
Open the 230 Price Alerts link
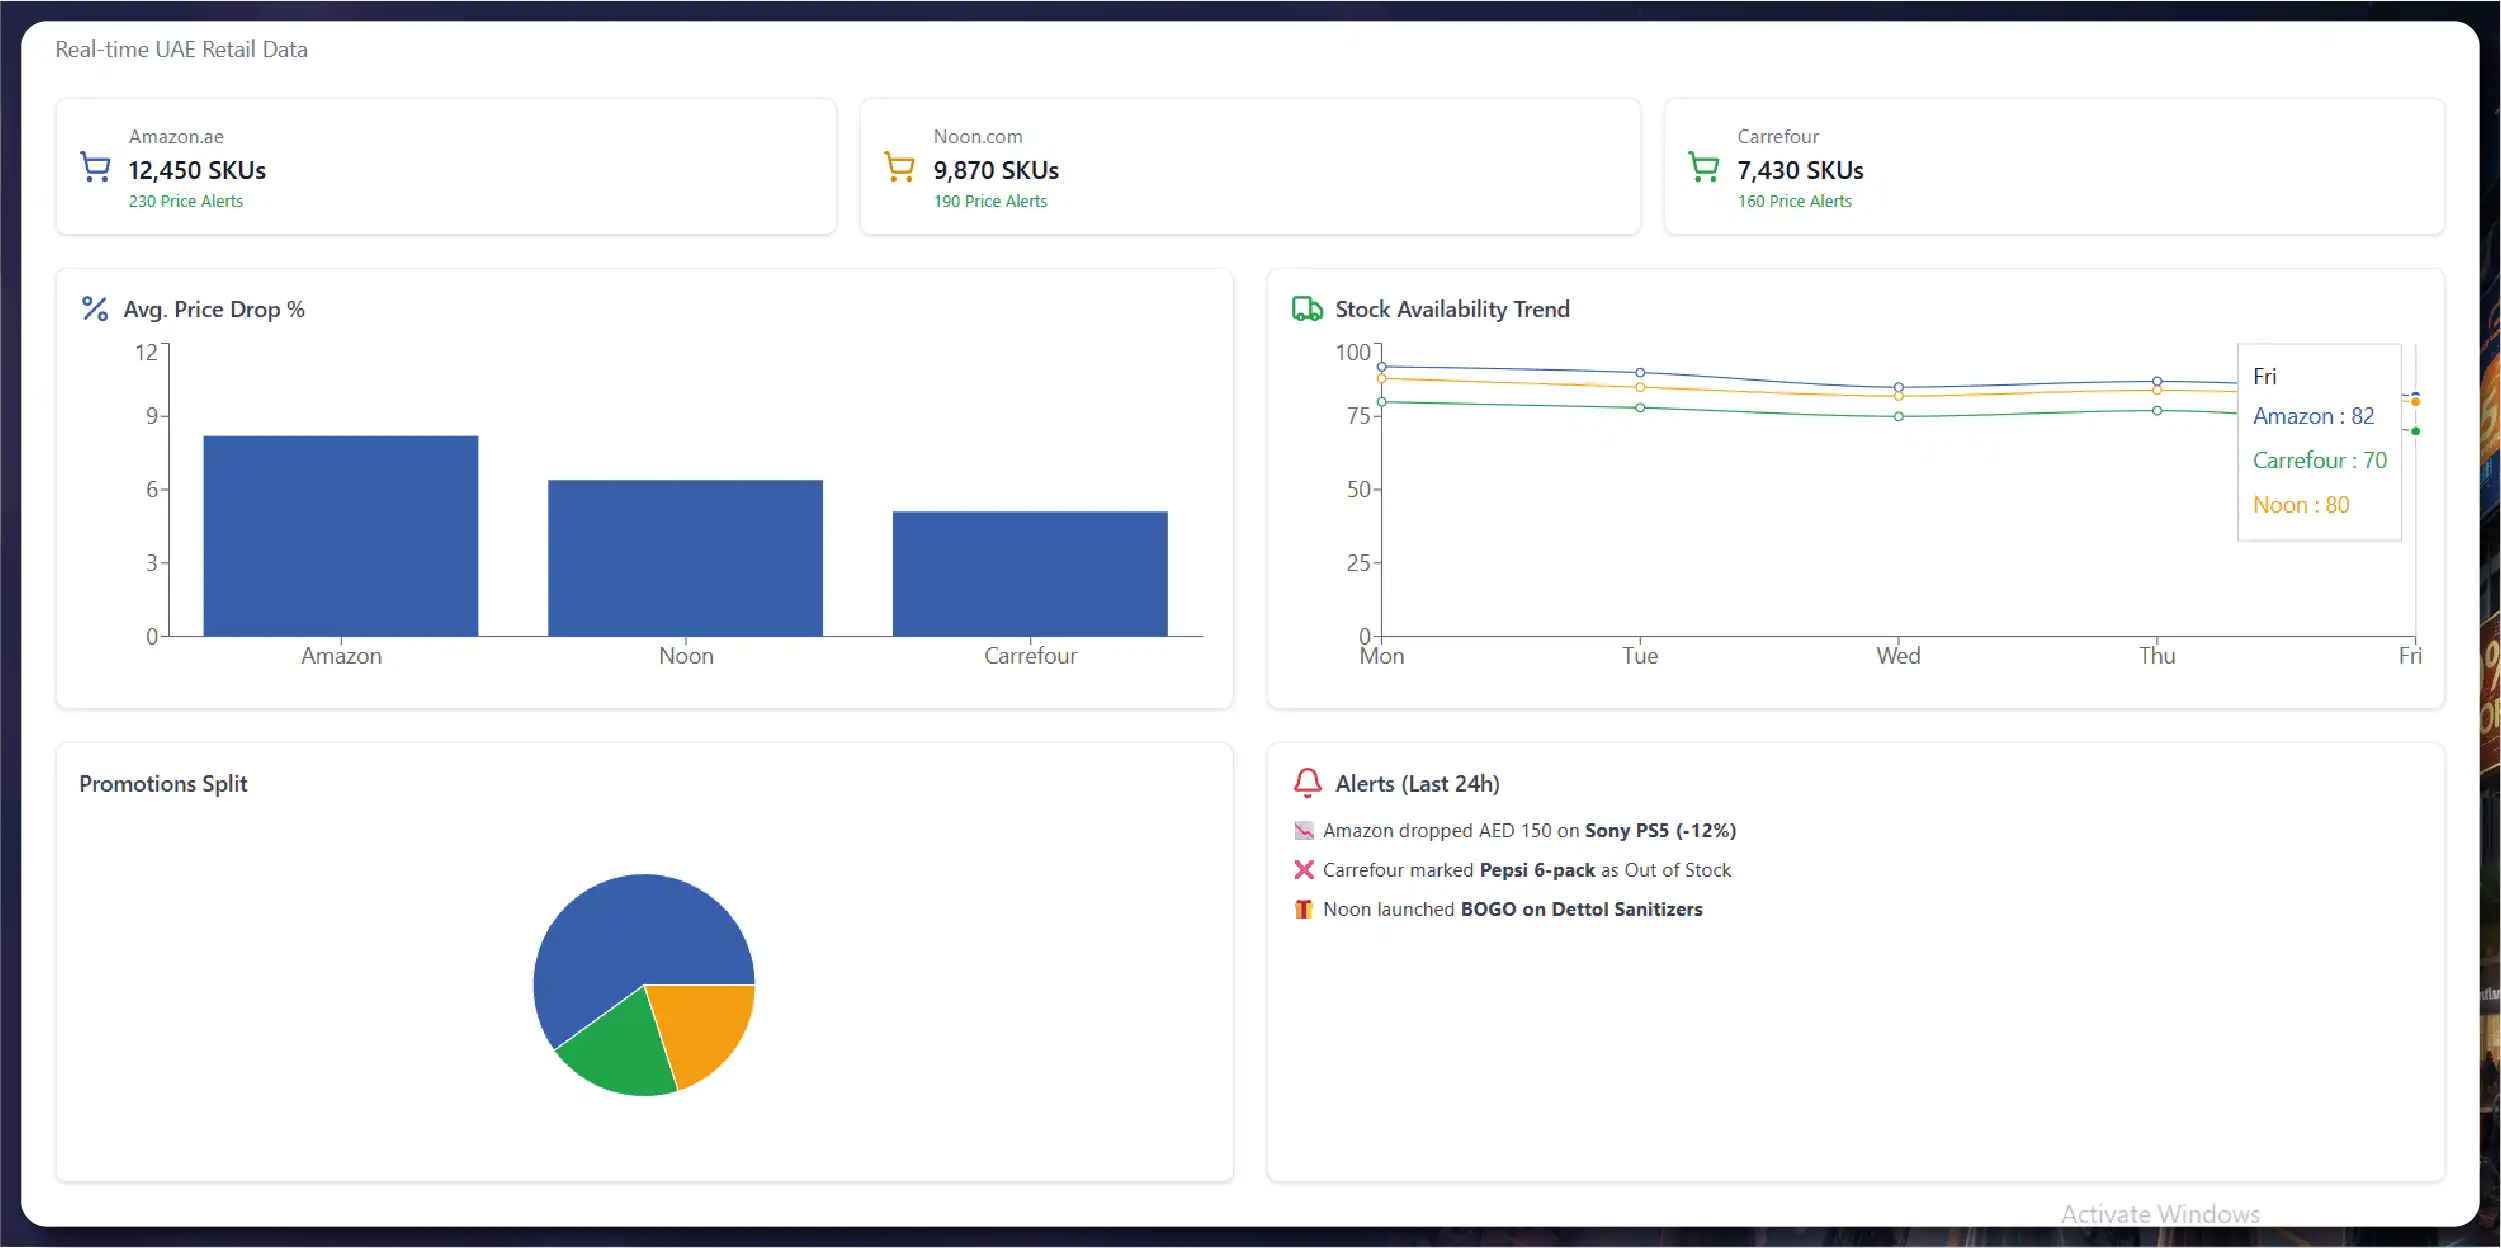click(x=185, y=201)
